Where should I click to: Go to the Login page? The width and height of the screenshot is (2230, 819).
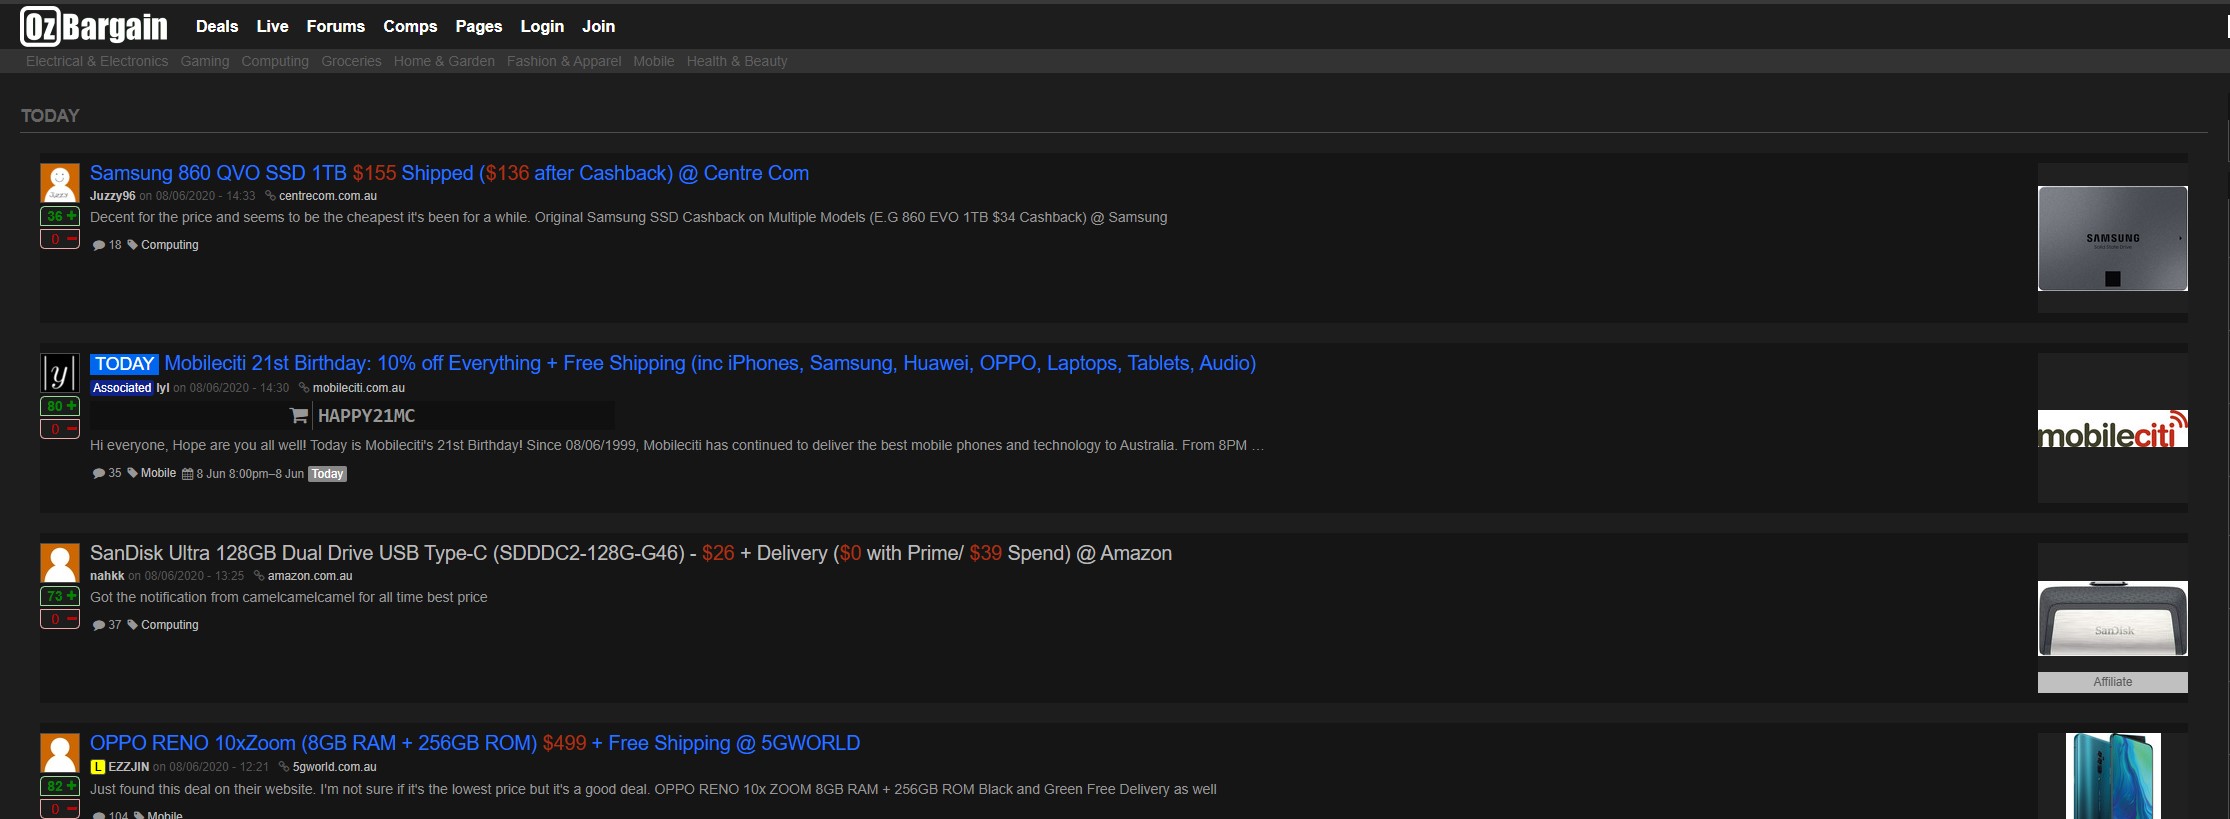pos(542,26)
